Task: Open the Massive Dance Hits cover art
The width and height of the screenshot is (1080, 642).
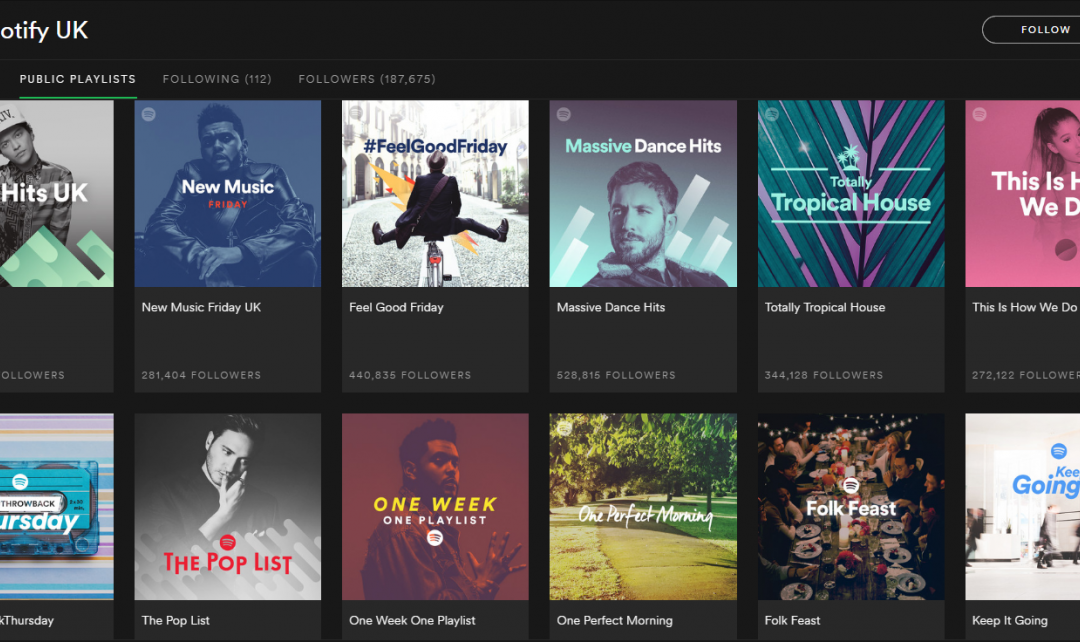Action: [x=643, y=194]
